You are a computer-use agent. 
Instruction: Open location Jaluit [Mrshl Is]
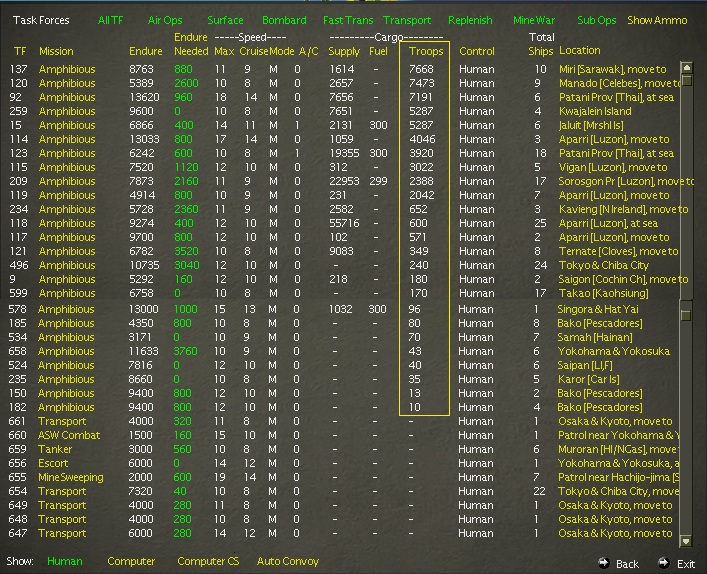click(x=591, y=125)
